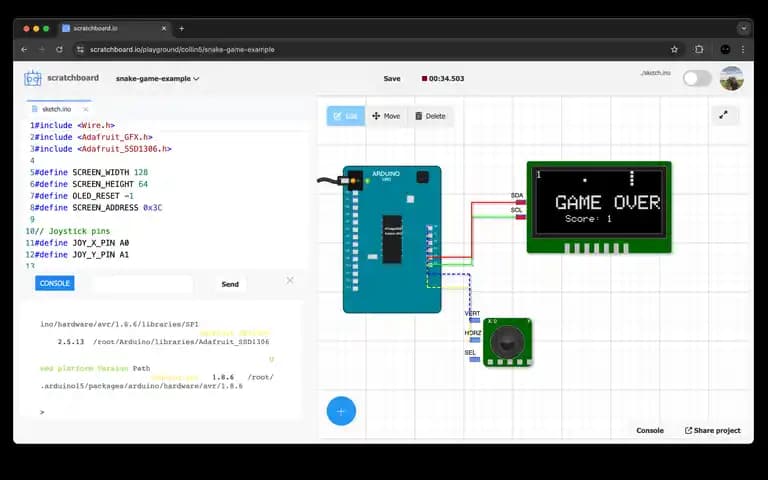768x480 pixels.
Task: Toggle the switch next to the sketch.ino label
Action: point(697,78)
